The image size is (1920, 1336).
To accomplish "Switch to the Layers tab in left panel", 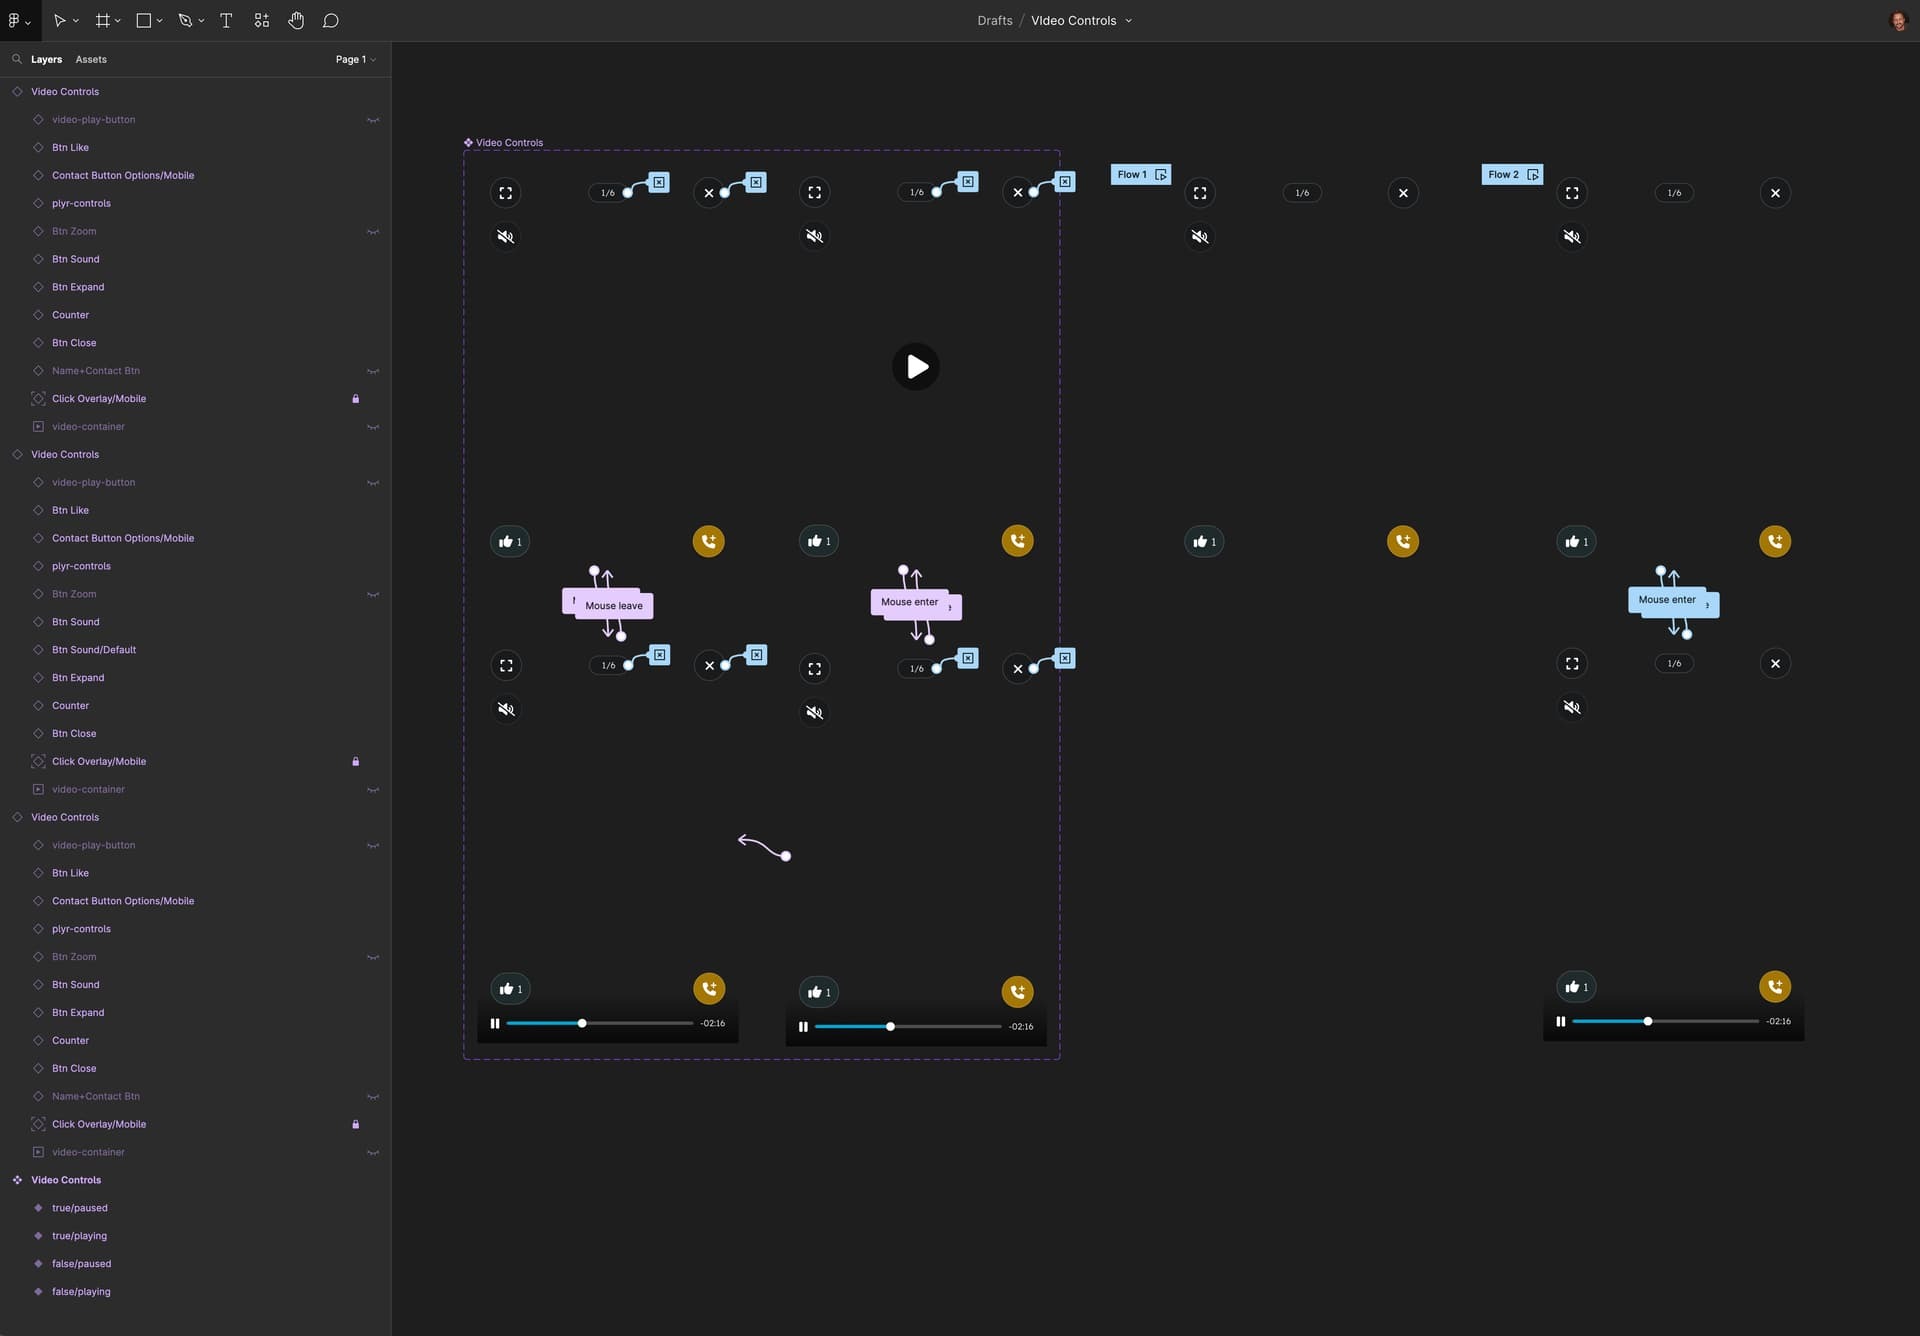I will click(45, 60).
